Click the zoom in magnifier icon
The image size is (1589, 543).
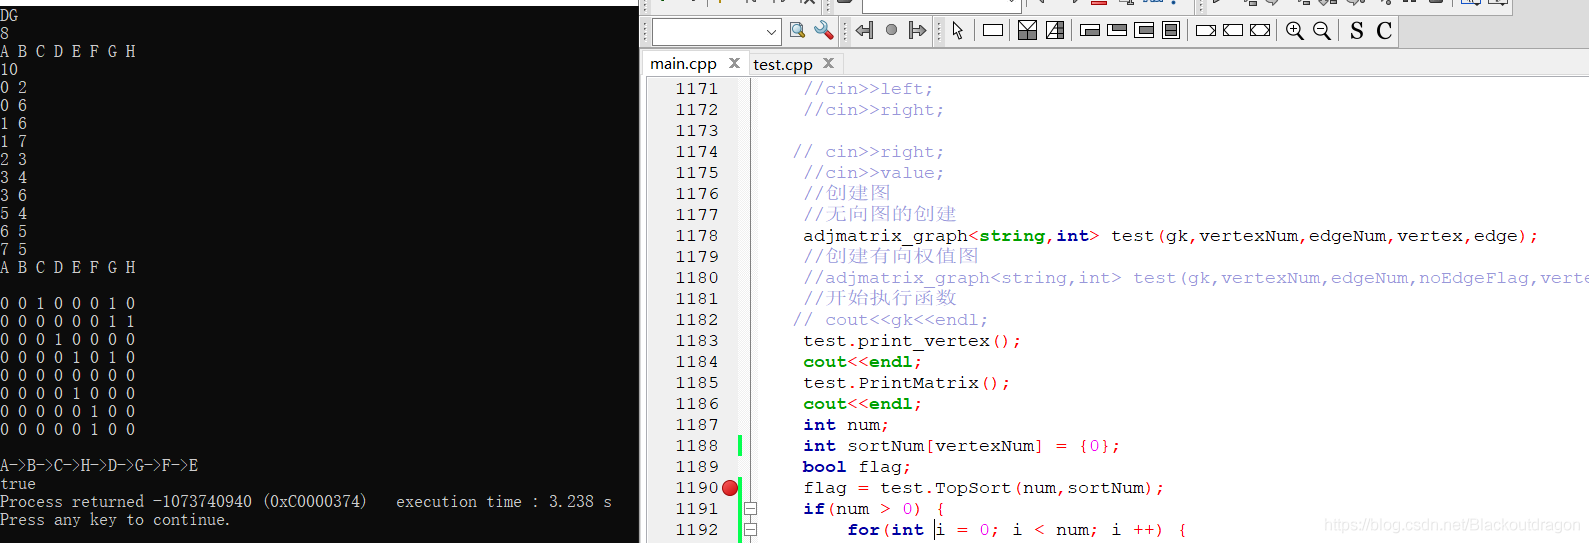[x=1295, y=31]
